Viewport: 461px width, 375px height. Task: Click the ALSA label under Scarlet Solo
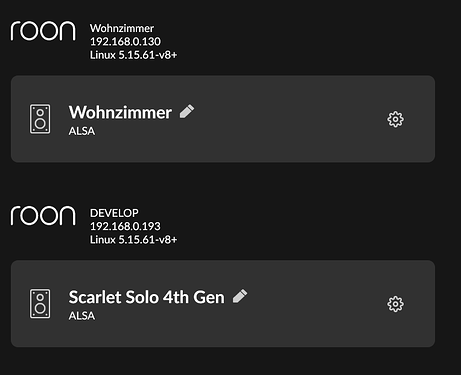82,316
